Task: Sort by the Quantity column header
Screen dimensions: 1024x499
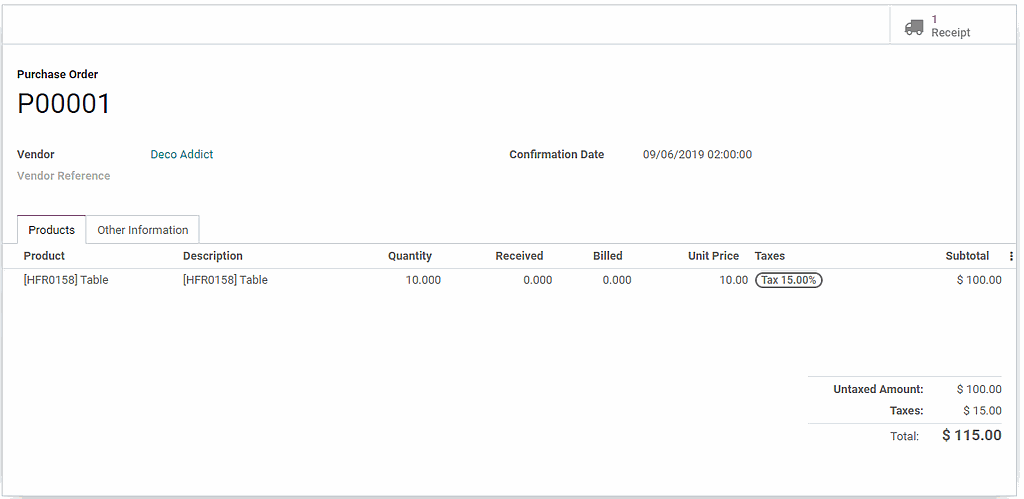Action: coord(410,256)
